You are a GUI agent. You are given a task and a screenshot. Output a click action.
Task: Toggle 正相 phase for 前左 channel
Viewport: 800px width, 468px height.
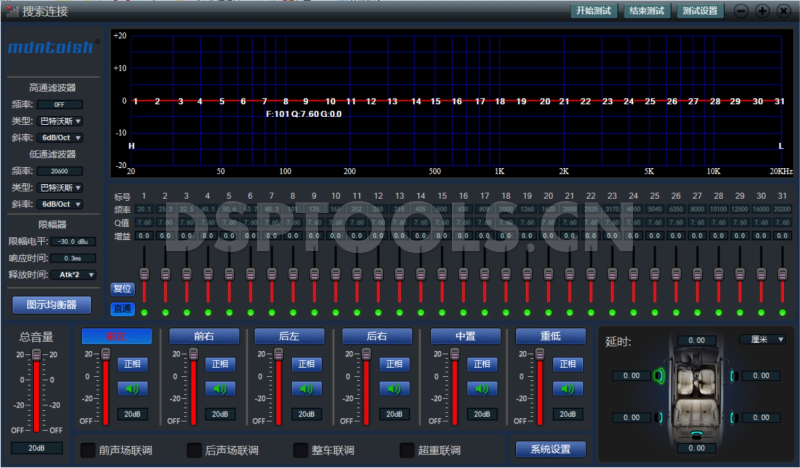click(x=133, y=364)
